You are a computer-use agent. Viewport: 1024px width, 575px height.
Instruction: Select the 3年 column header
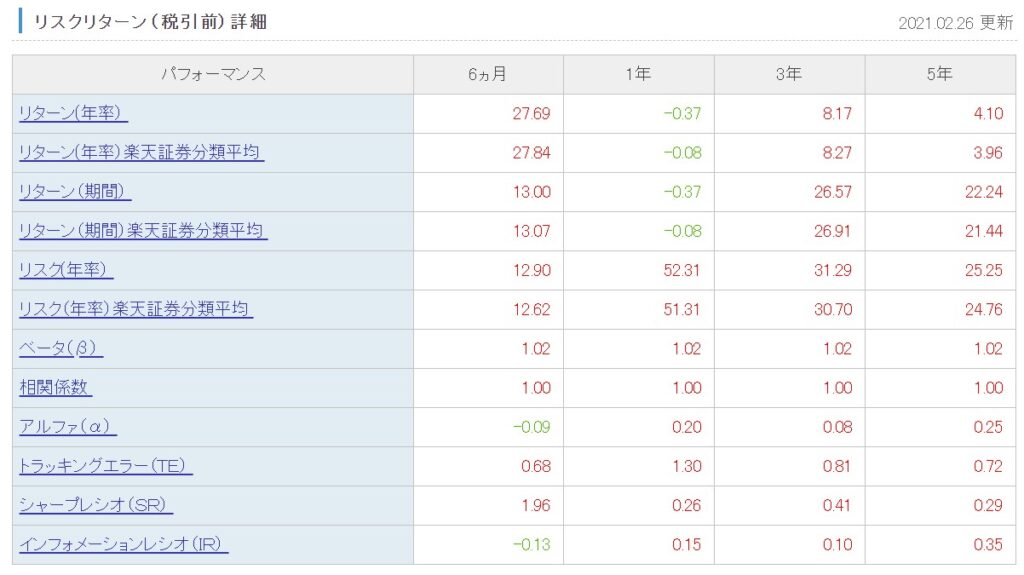[x=788, y=75]
